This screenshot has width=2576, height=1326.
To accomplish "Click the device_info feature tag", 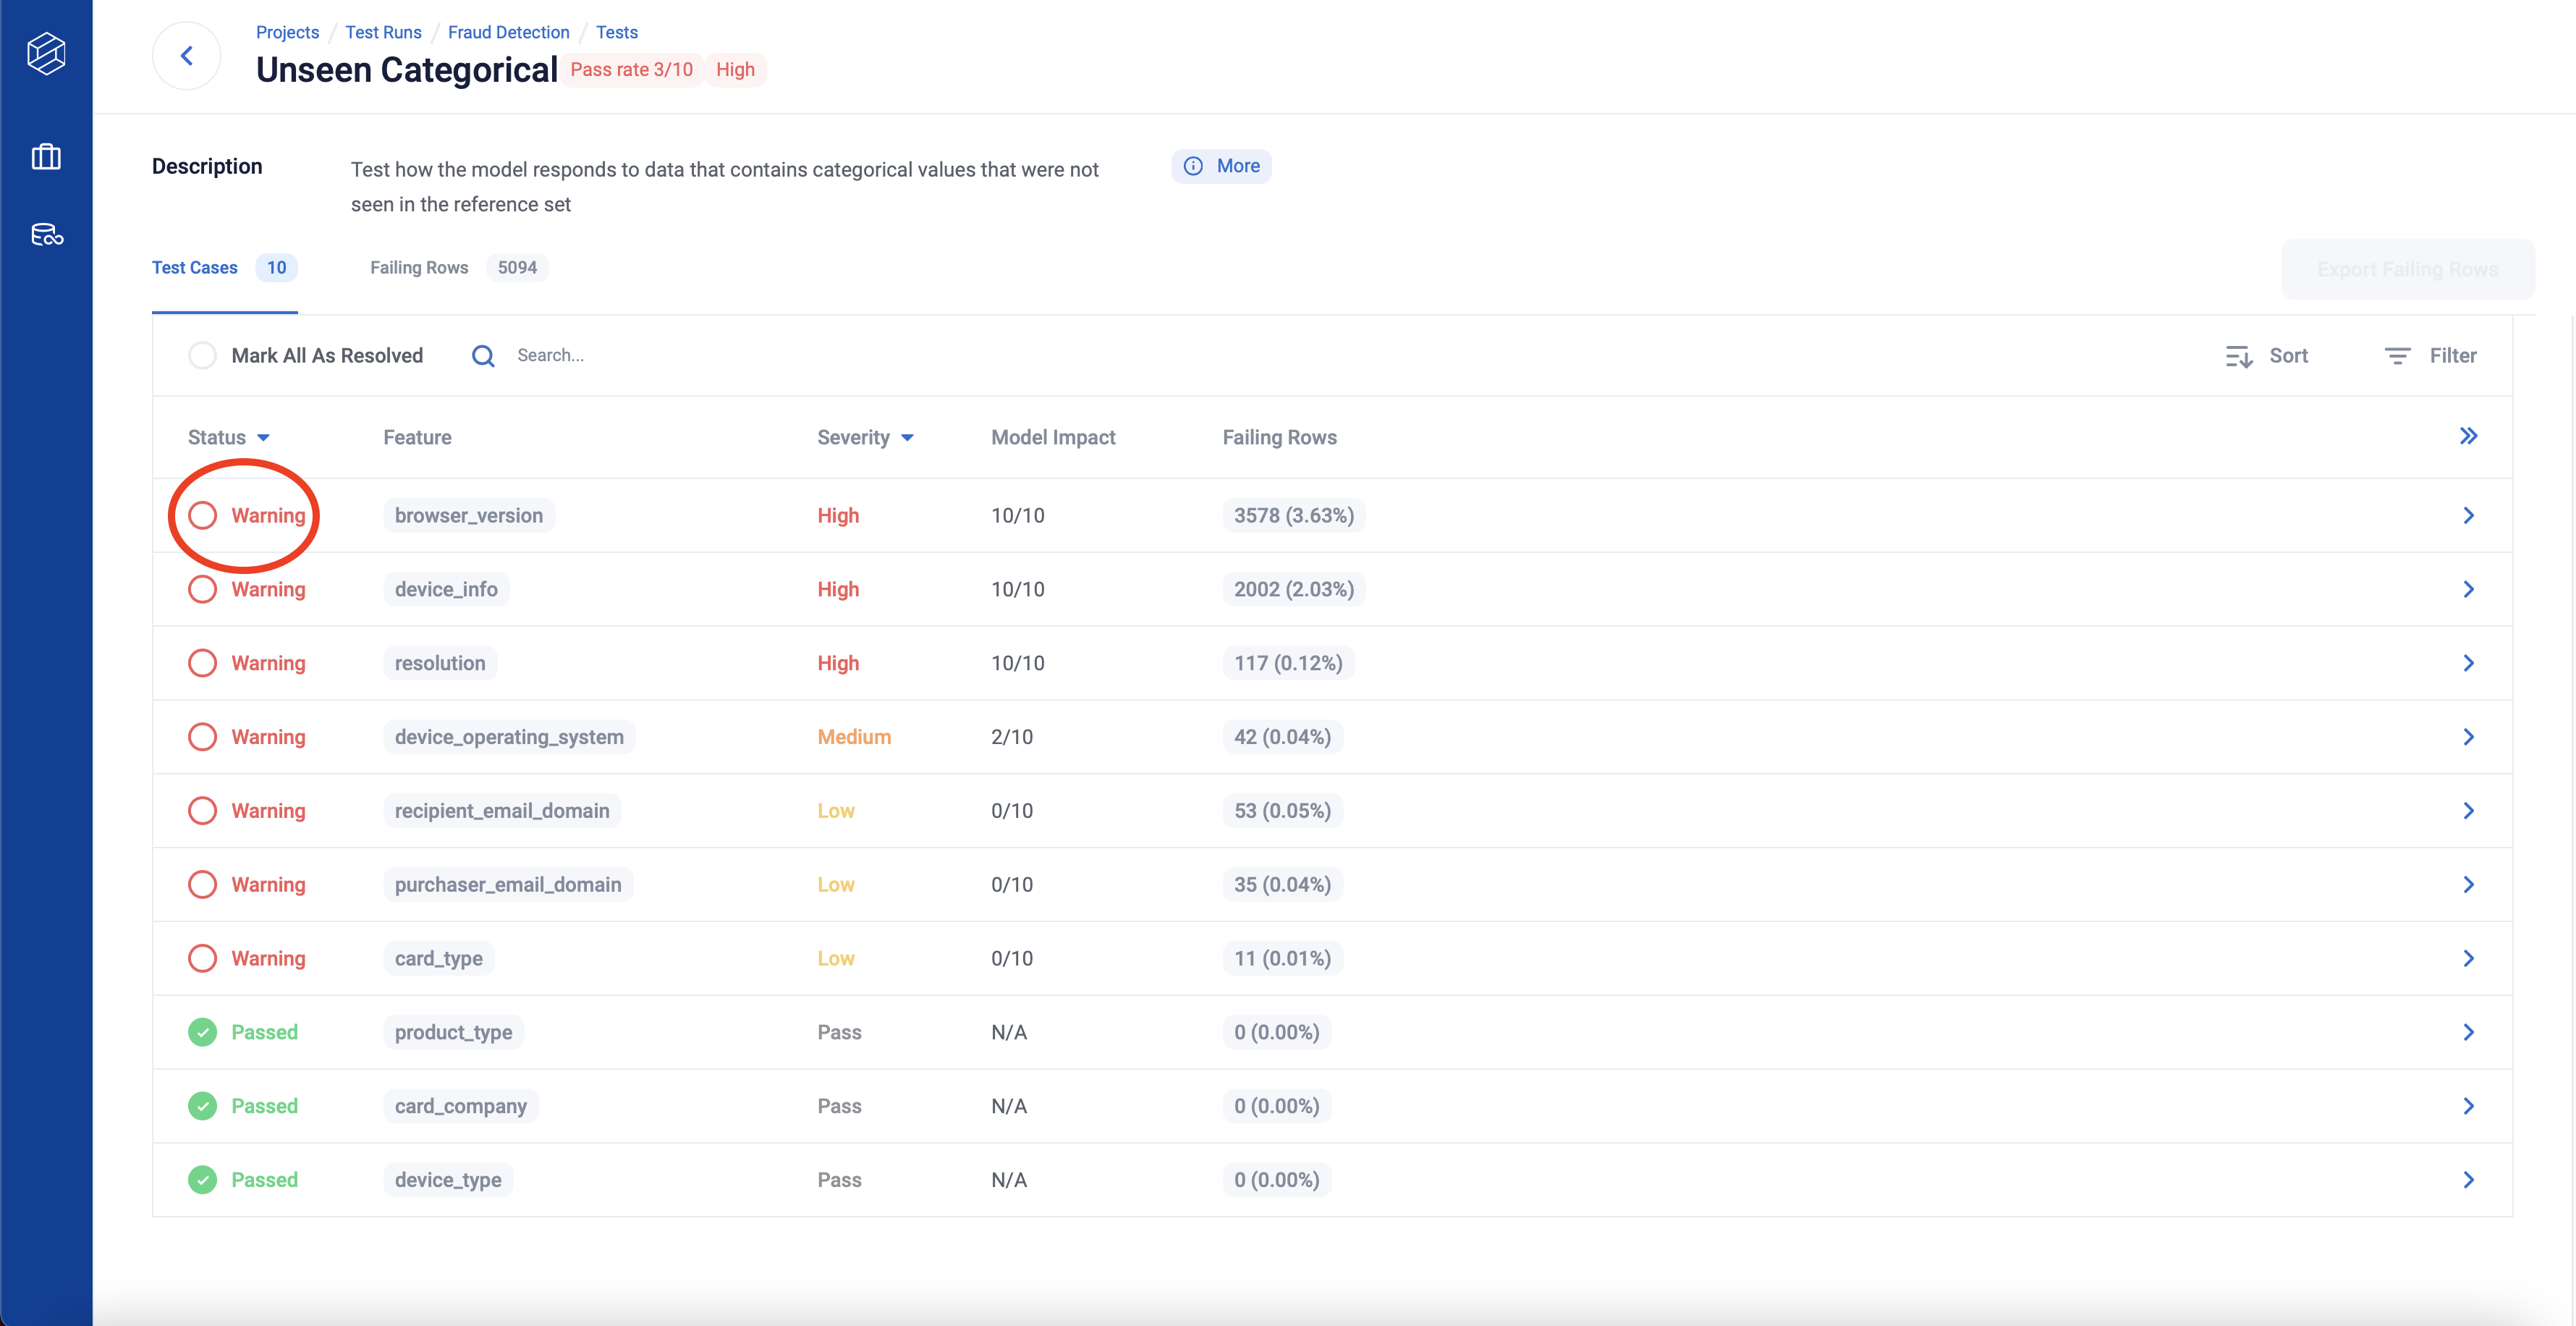I will click(x=446, y=589).
